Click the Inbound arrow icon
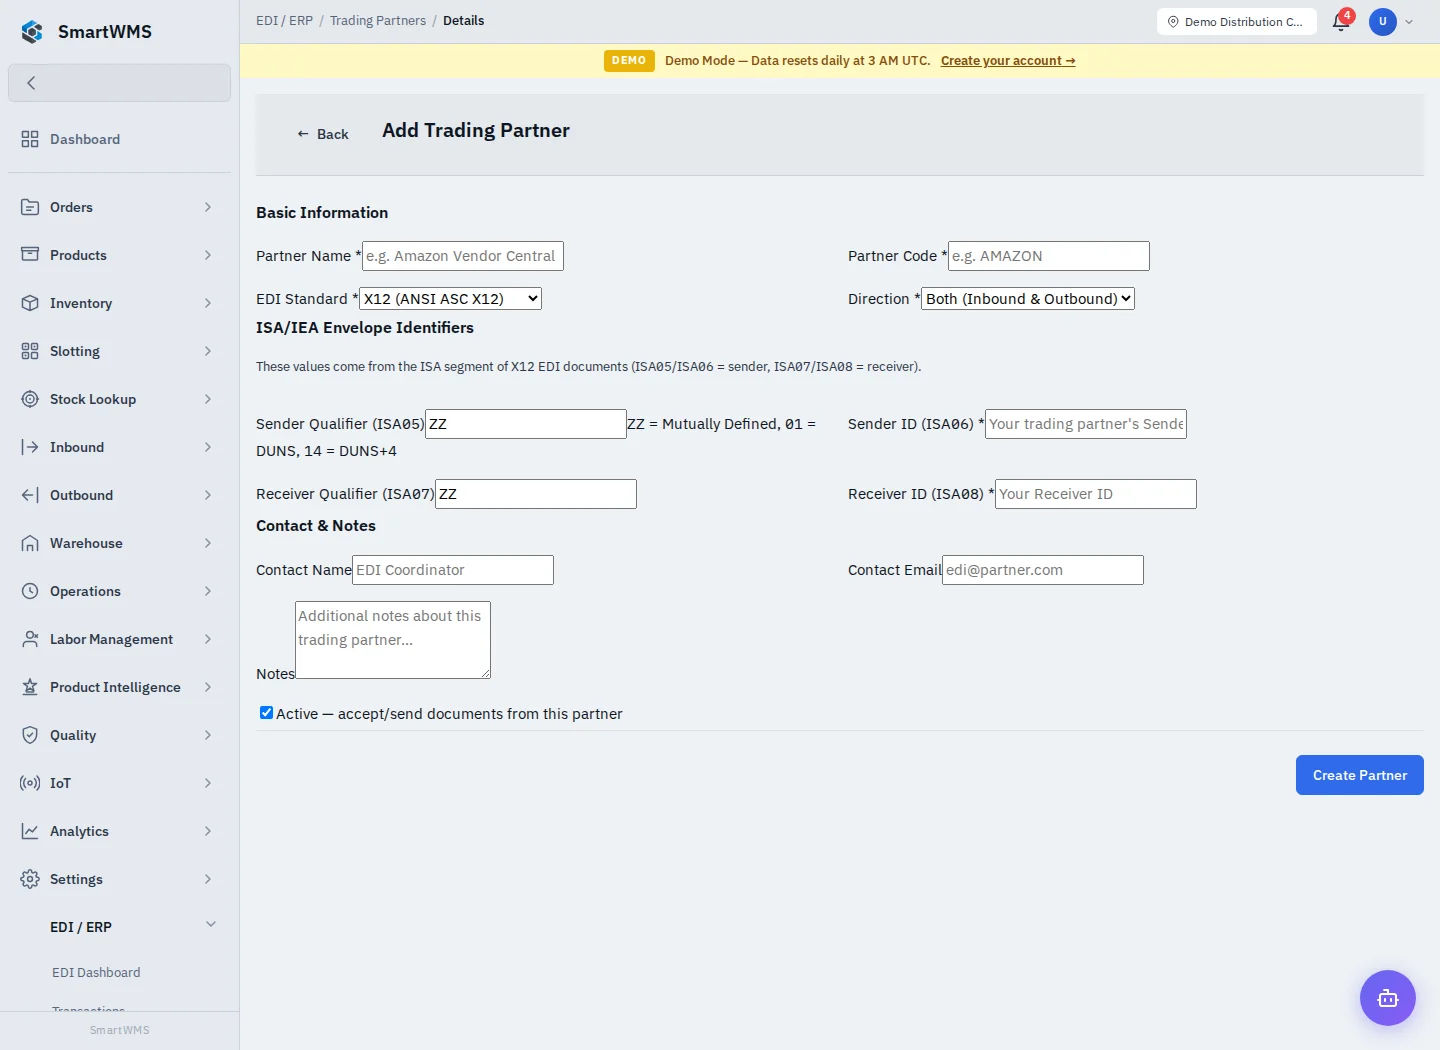Image resolution: width=1440 pixels, height=1050 pixels. pos(30,447)
